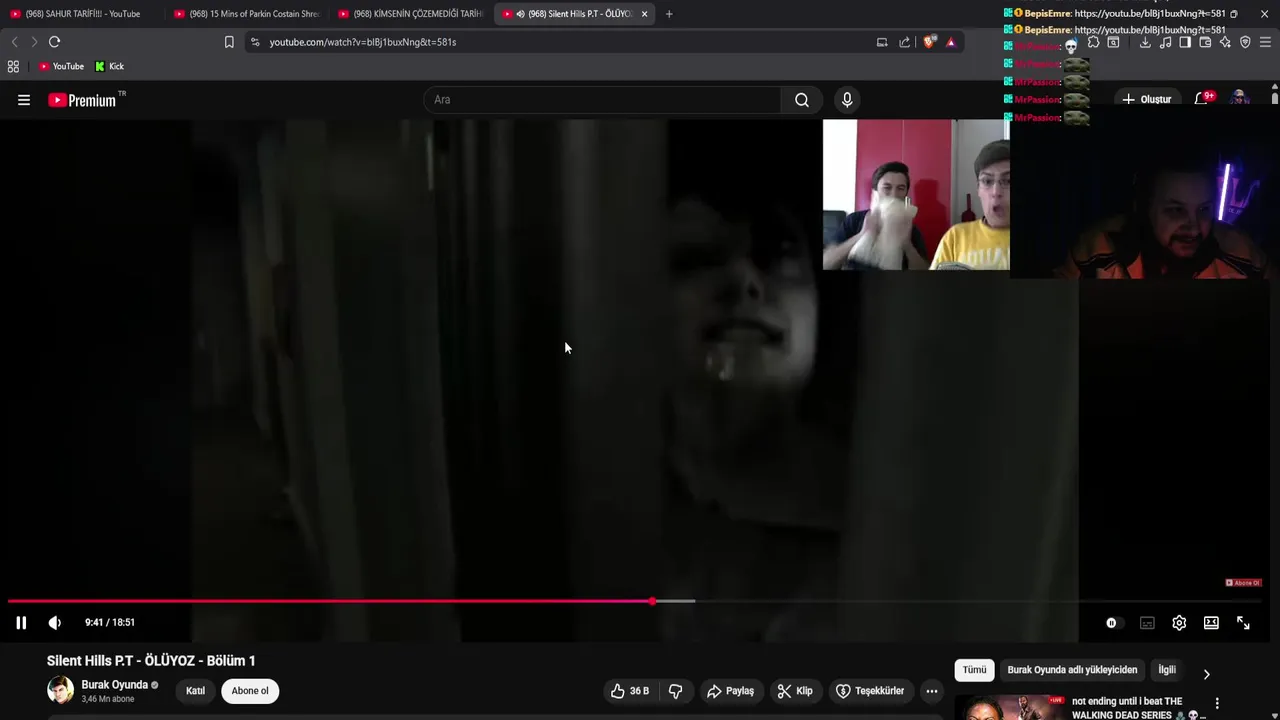
Task: Go forward in browser history
Action: (34, 42)
